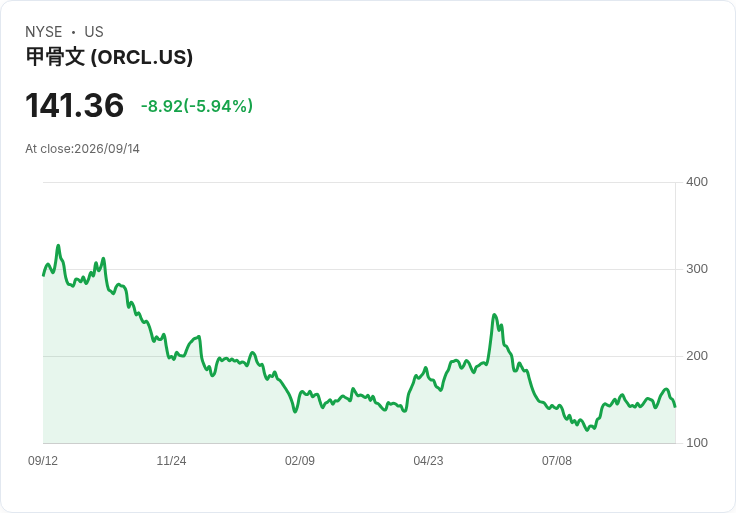Click the 07/08 date axis label
This screenshot has height=513, width=736.
(x=557, y=461)
